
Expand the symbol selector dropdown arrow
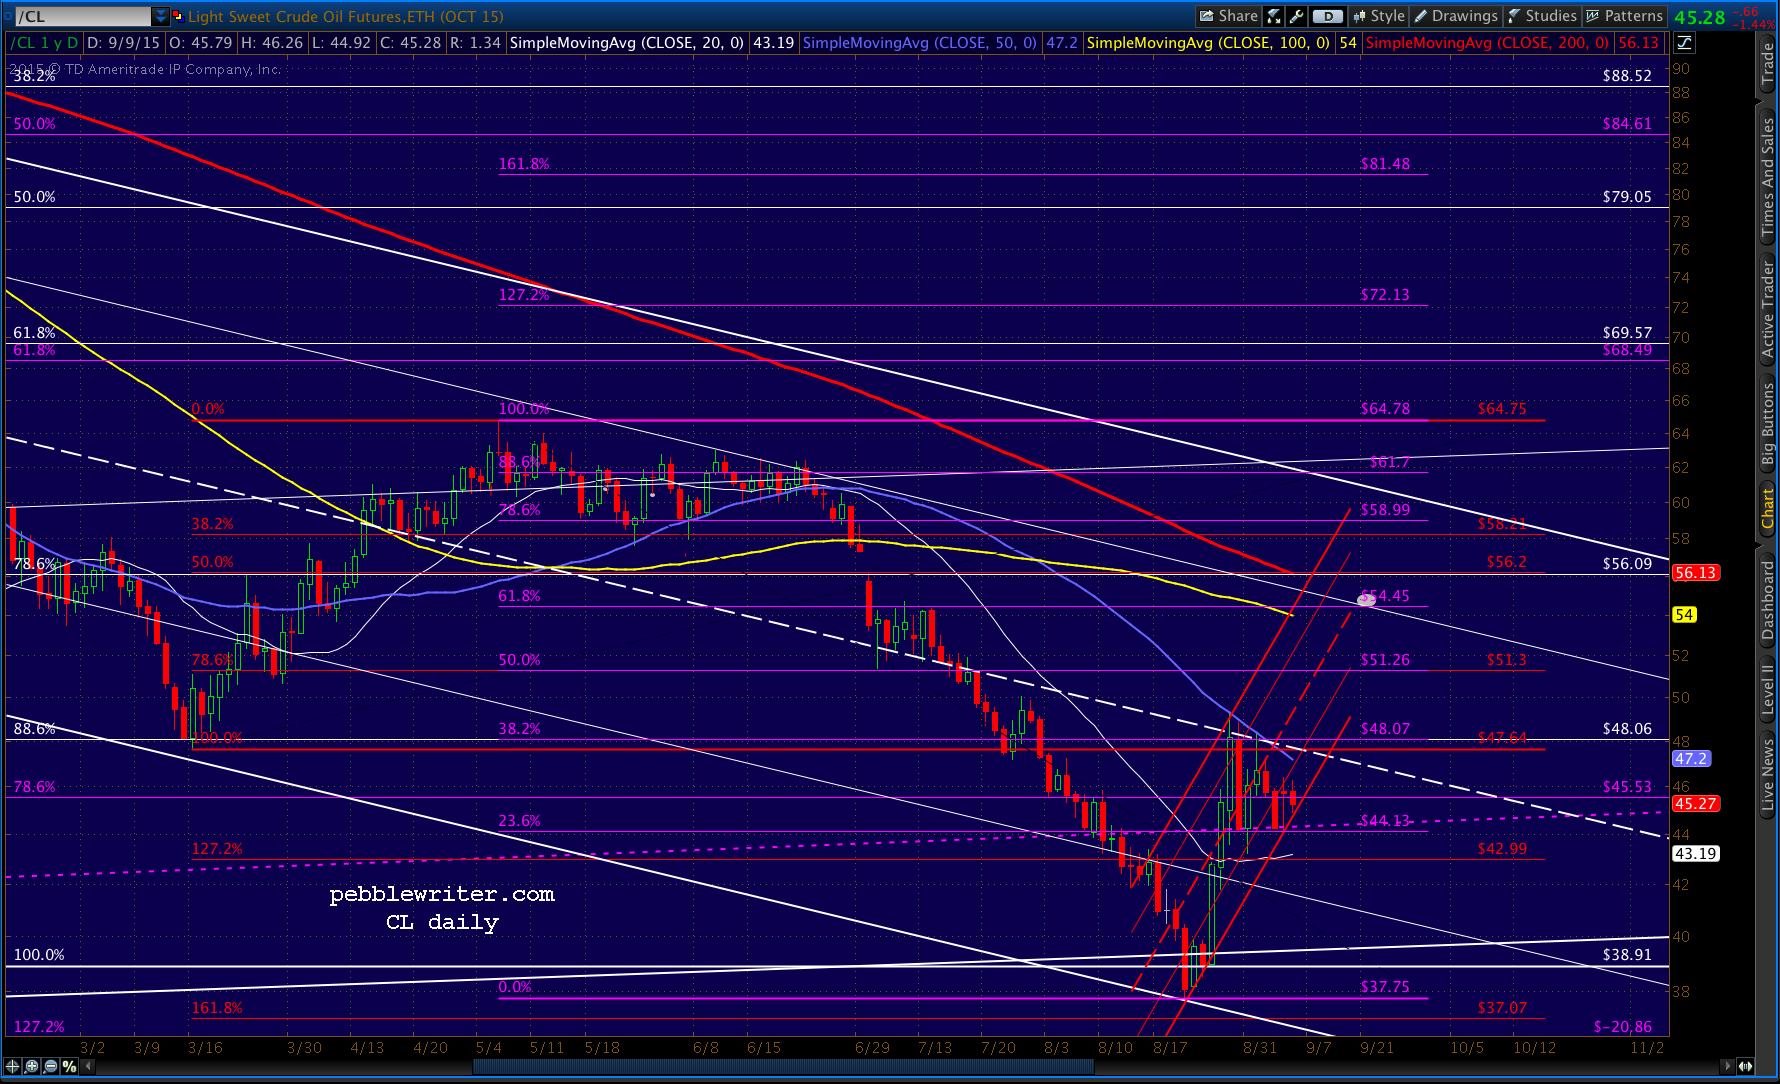coord(161,16)
